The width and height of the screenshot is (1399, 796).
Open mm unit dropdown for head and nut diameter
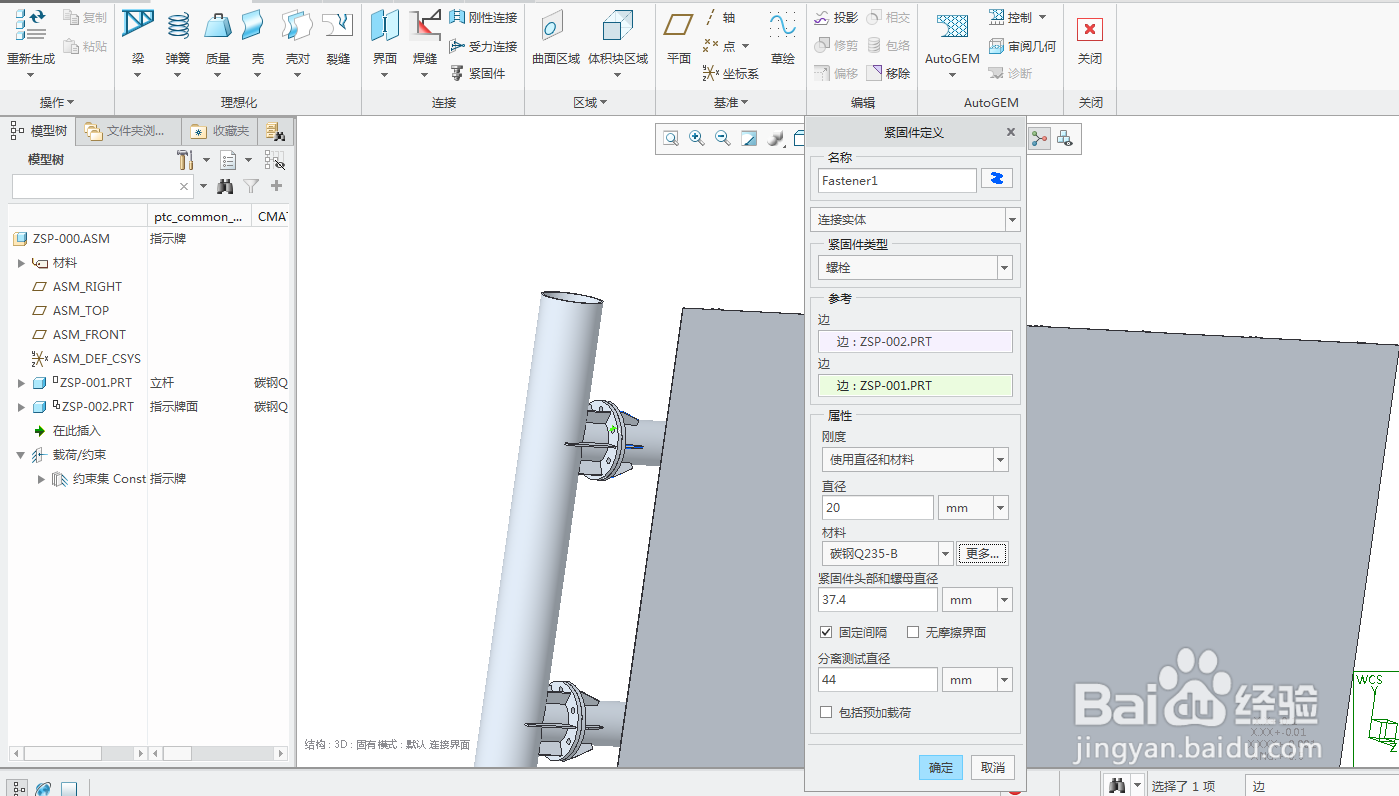coord(1005,600)
